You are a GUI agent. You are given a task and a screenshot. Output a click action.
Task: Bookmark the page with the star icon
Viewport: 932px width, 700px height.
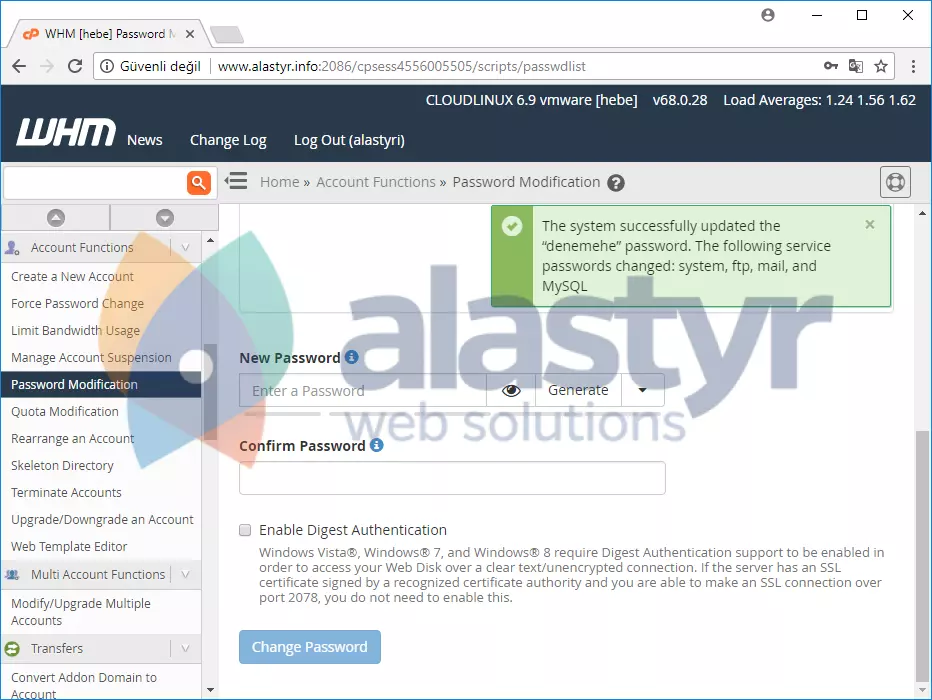pos(881,66)
